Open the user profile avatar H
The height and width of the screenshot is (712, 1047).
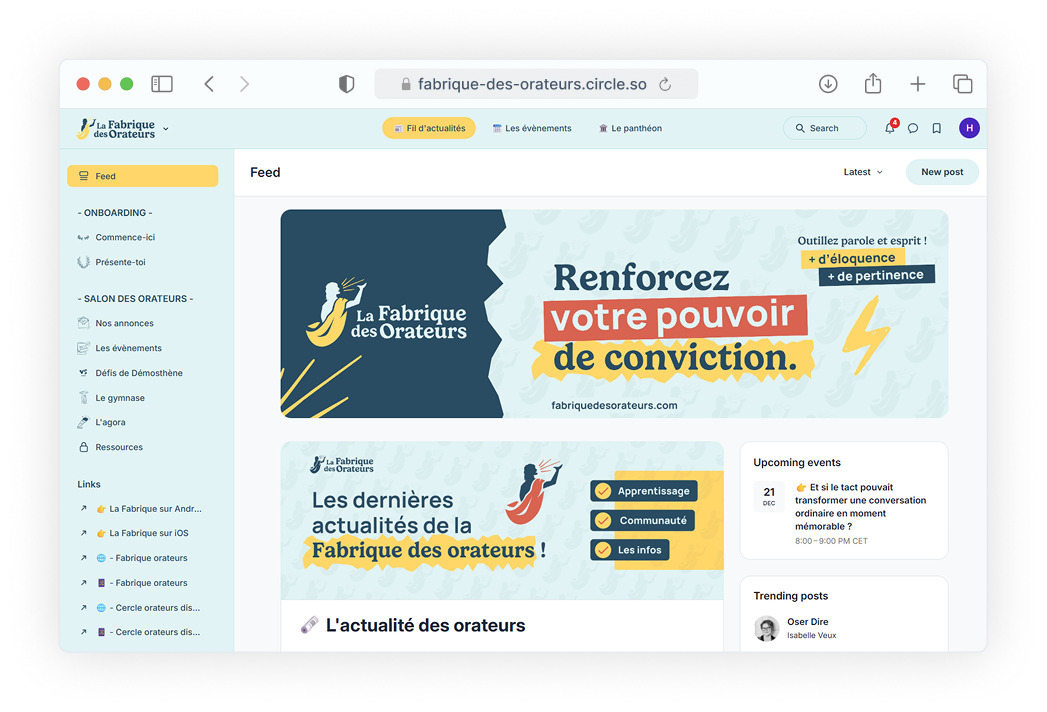(968, 128)
